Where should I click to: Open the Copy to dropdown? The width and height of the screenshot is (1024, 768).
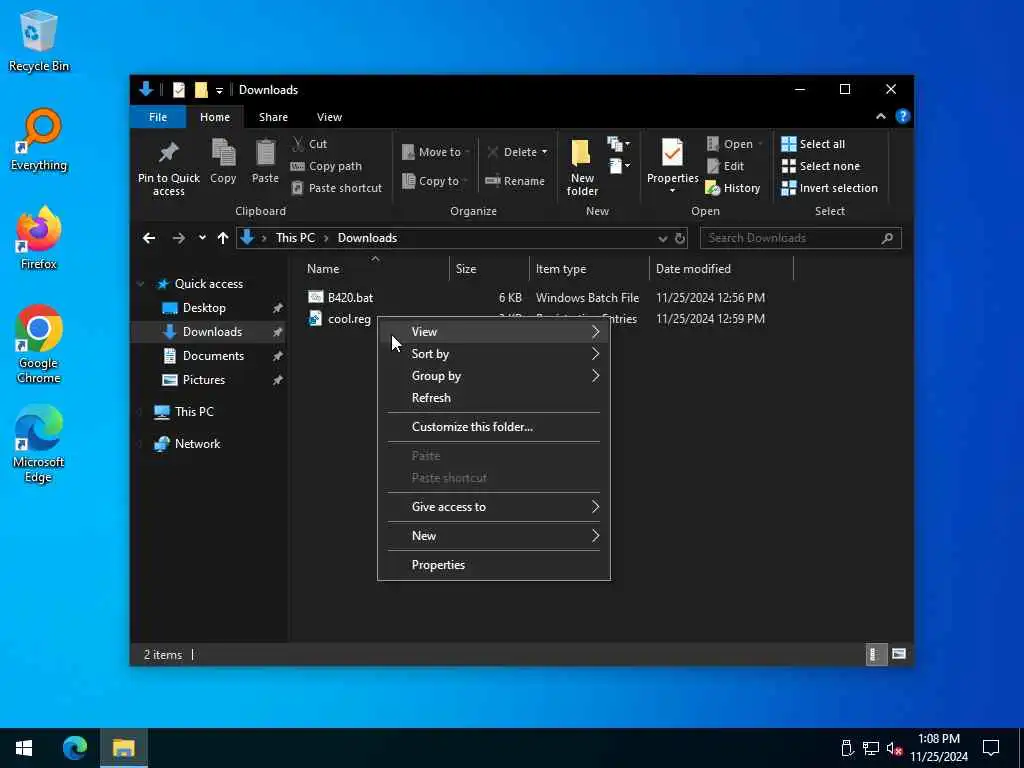(436, 181)
